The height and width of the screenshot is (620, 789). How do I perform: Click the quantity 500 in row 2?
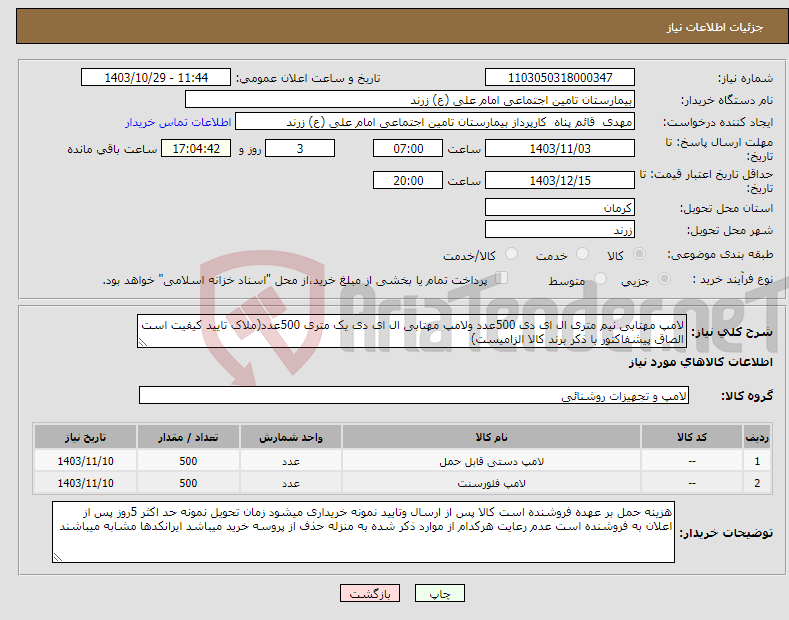tap(188, 483)
